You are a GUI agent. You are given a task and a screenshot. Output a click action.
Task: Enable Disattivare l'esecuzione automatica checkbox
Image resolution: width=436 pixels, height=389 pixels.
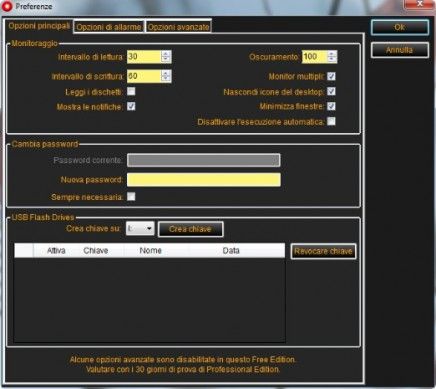[331, 121]
